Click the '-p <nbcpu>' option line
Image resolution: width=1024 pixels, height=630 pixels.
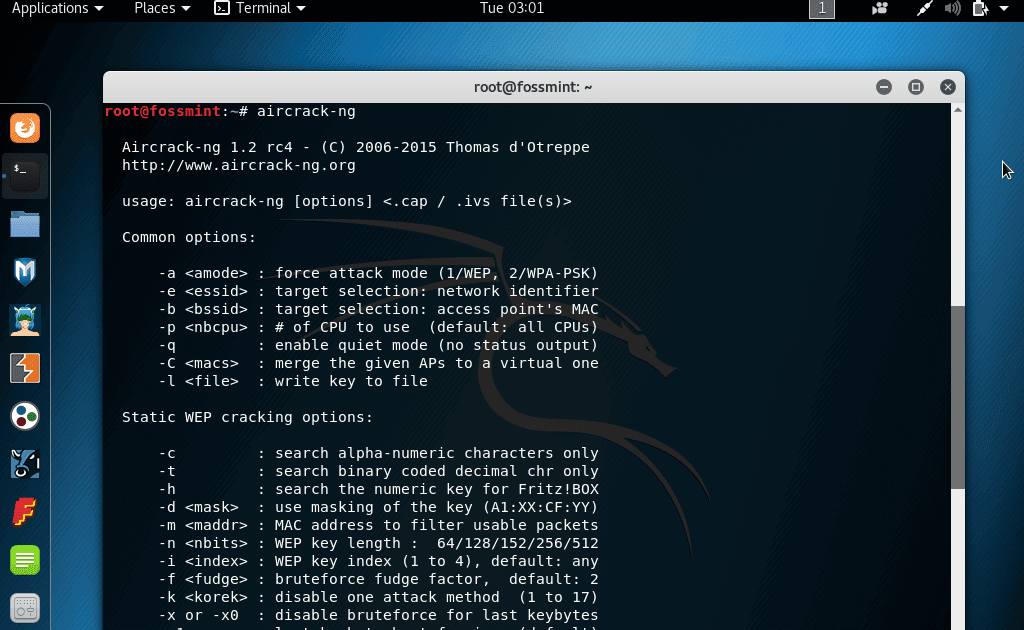click(378, 327)
